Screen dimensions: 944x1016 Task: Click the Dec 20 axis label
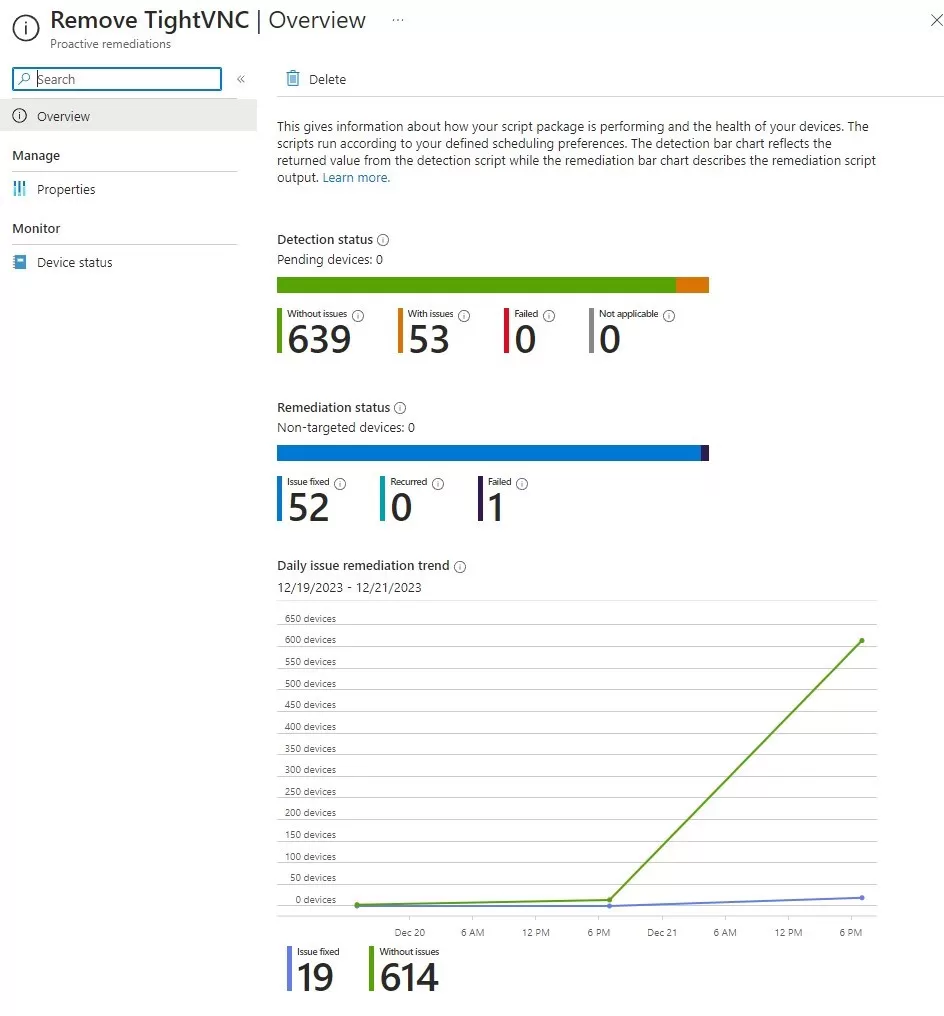tap(409, 932)
